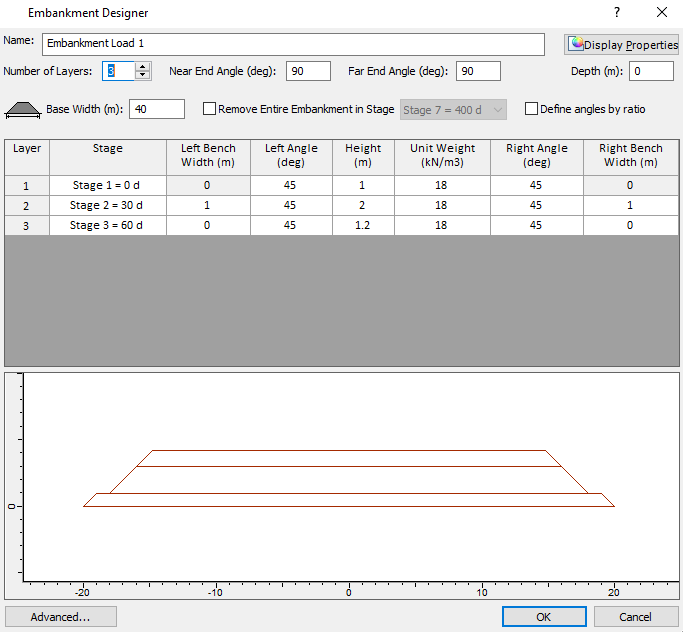
Task: Click layer 3 Unit Weight cell 18
Action: pos(442,225)
